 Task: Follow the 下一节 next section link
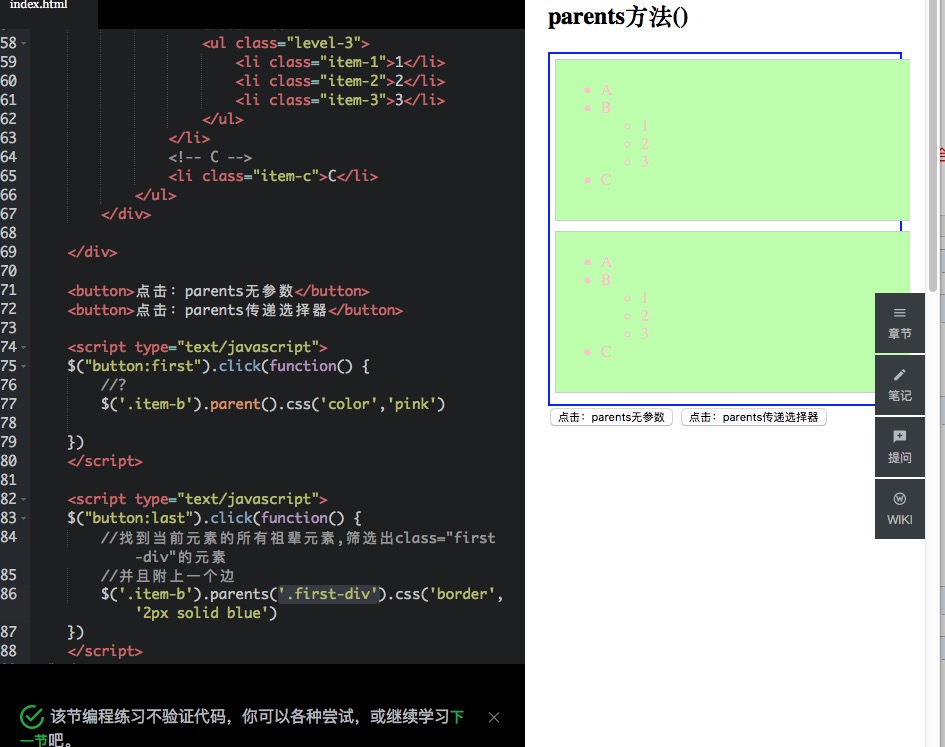point(457,716)
